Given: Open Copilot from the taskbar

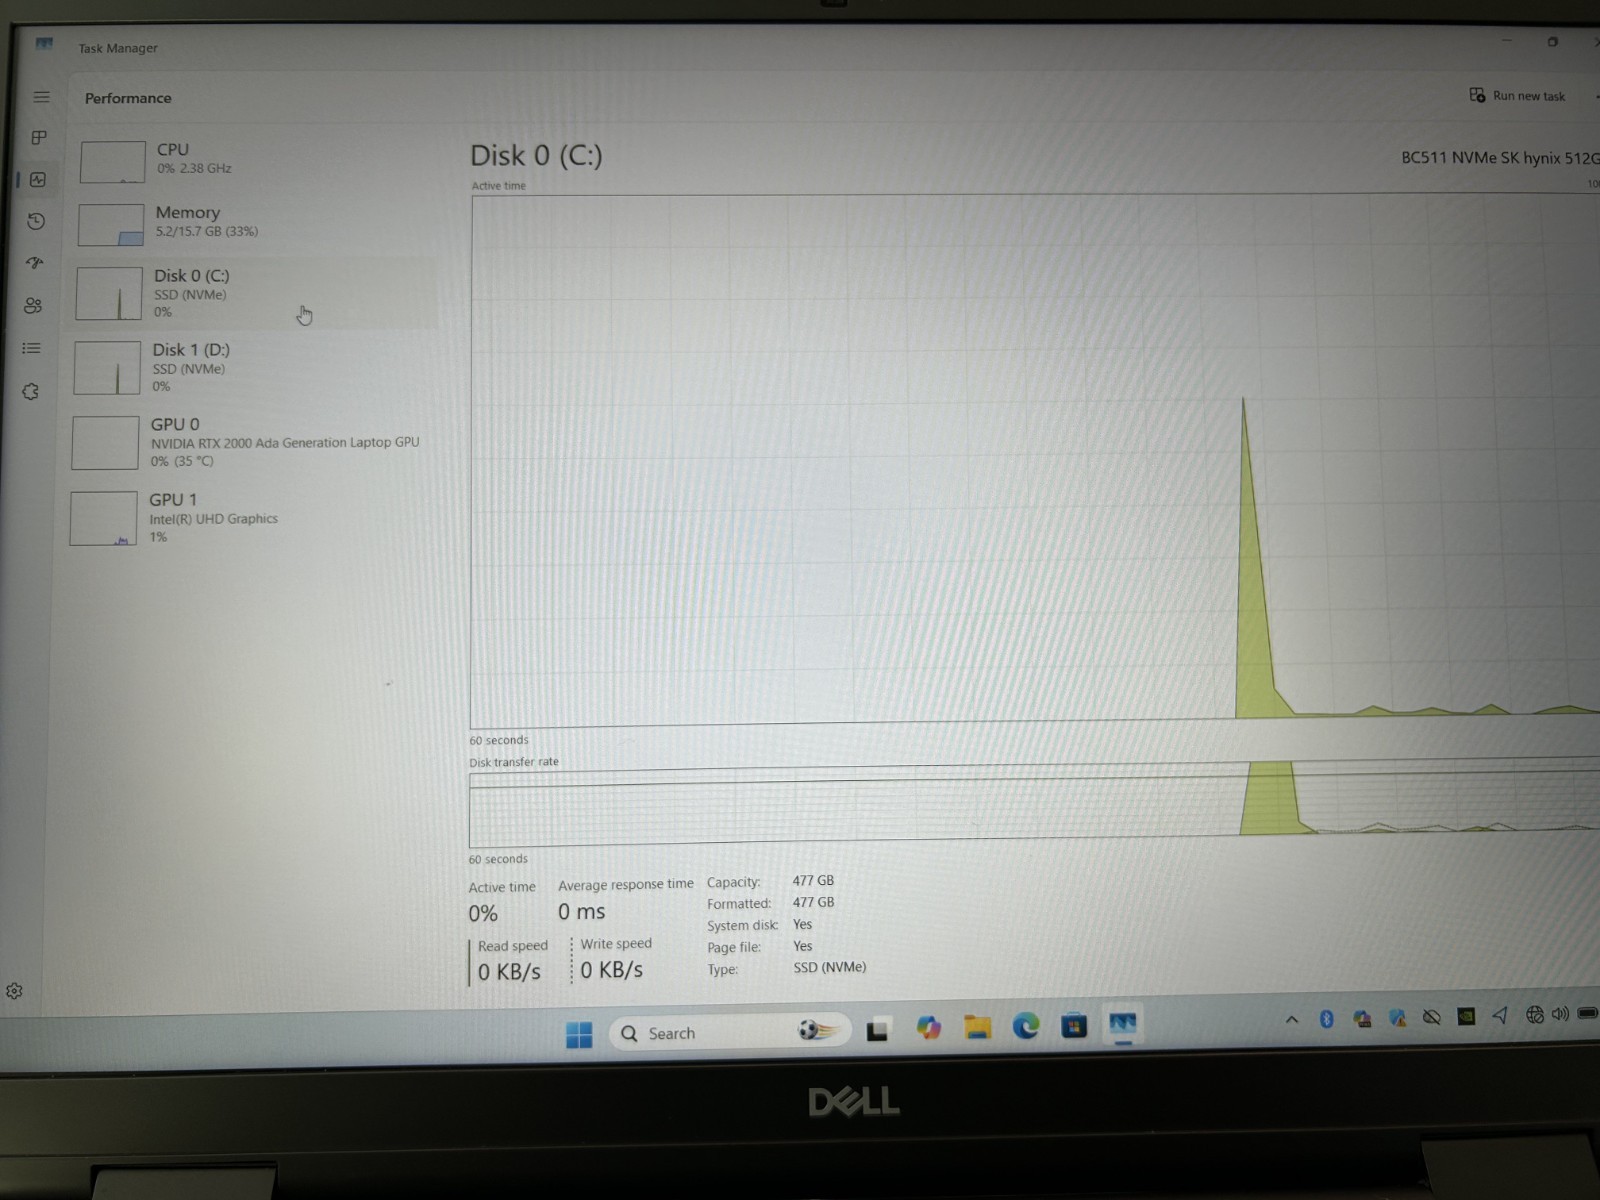Looking at the screenshot, I should [928, 1027].
